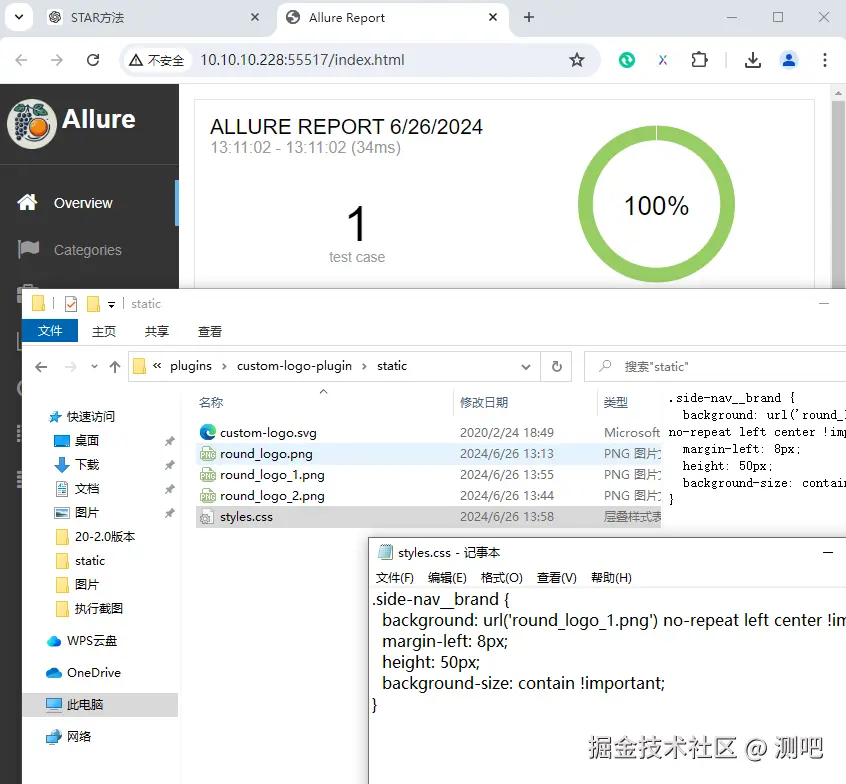Click the 100% donut chart

pyautogui.click(x=656, y=204)
